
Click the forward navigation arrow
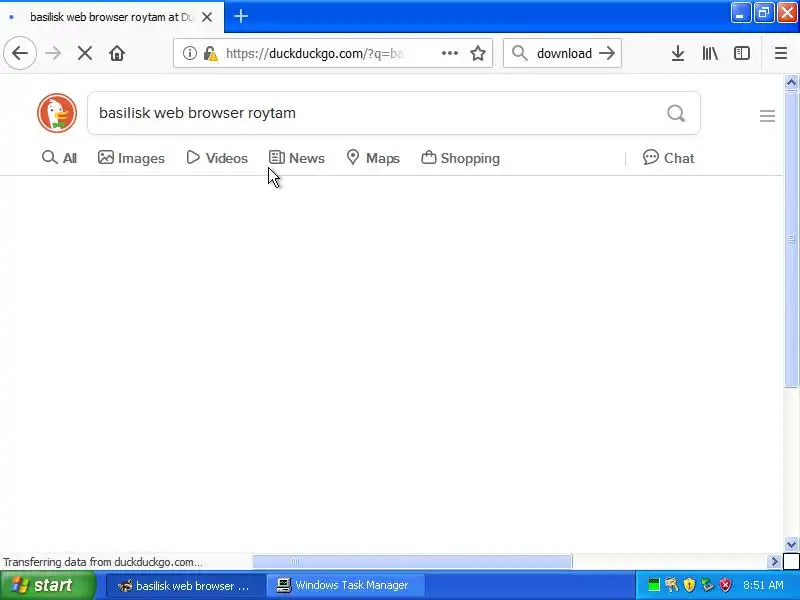[53, 53]
